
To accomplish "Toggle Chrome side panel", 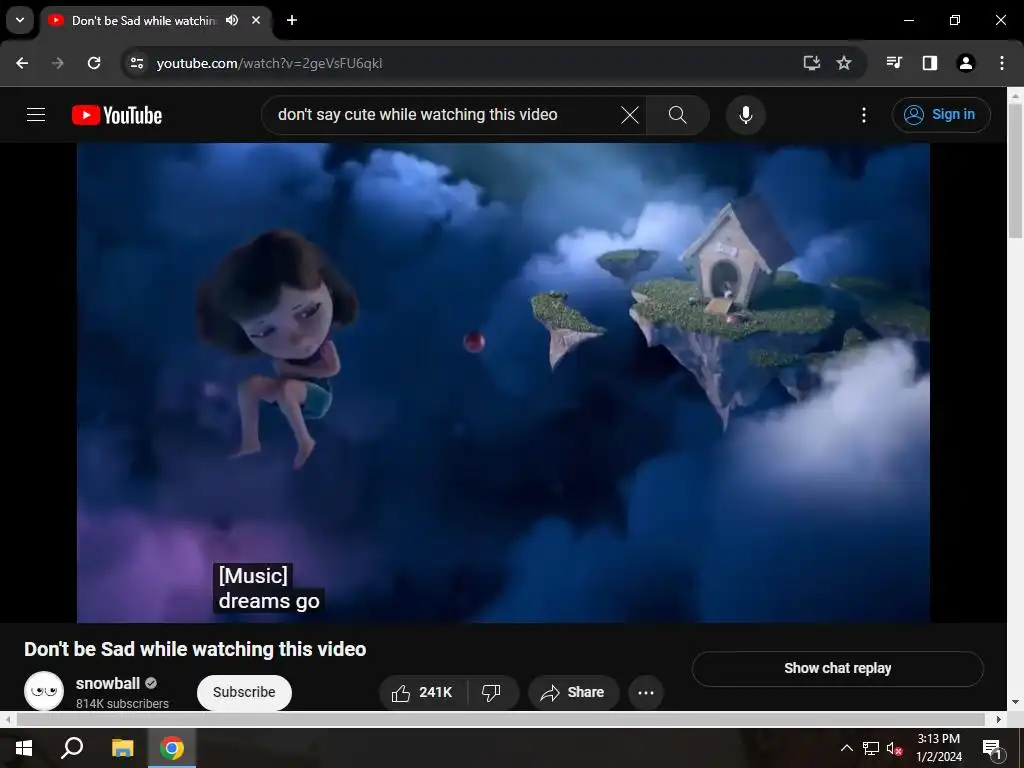I will click(x=930, y=63).
